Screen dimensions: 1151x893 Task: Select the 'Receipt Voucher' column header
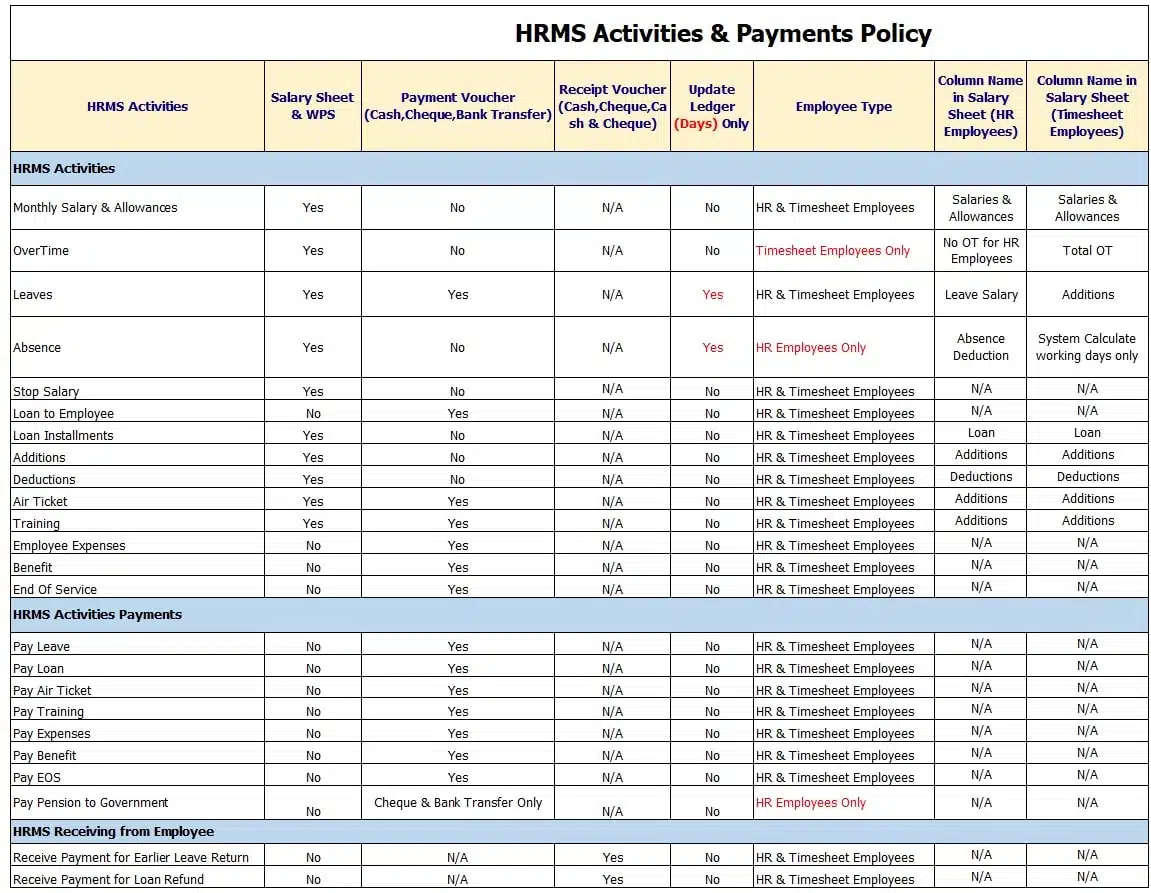click(x=612, y=106)
